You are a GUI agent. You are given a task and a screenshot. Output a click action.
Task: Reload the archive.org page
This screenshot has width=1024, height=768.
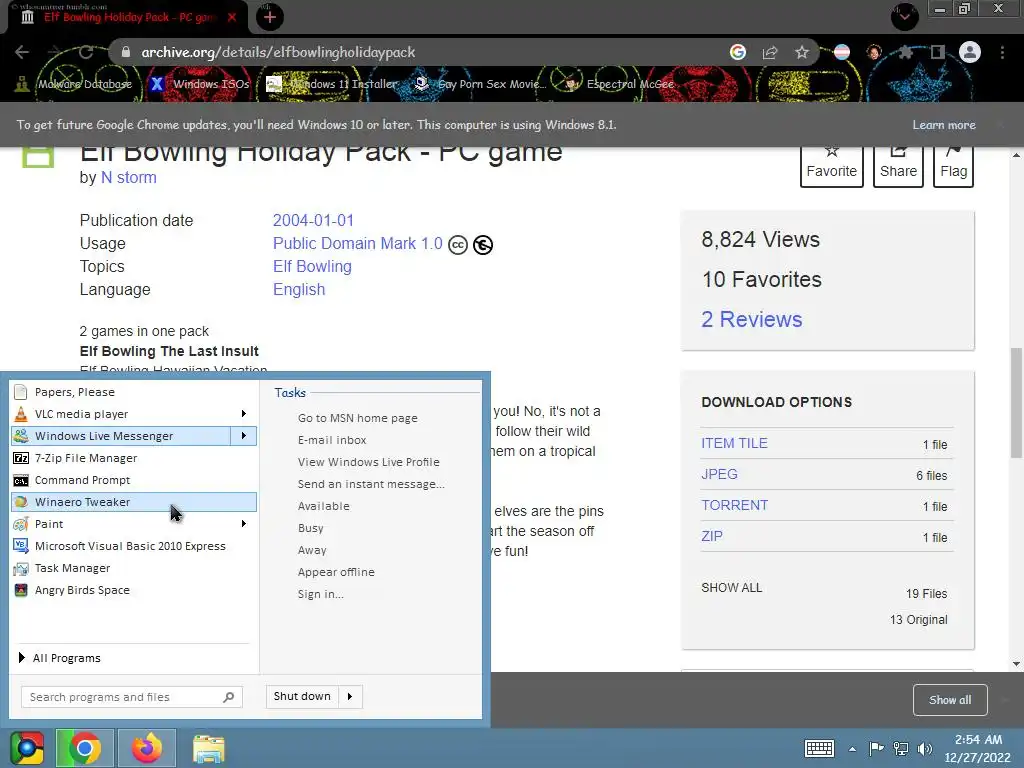(86, 52)
